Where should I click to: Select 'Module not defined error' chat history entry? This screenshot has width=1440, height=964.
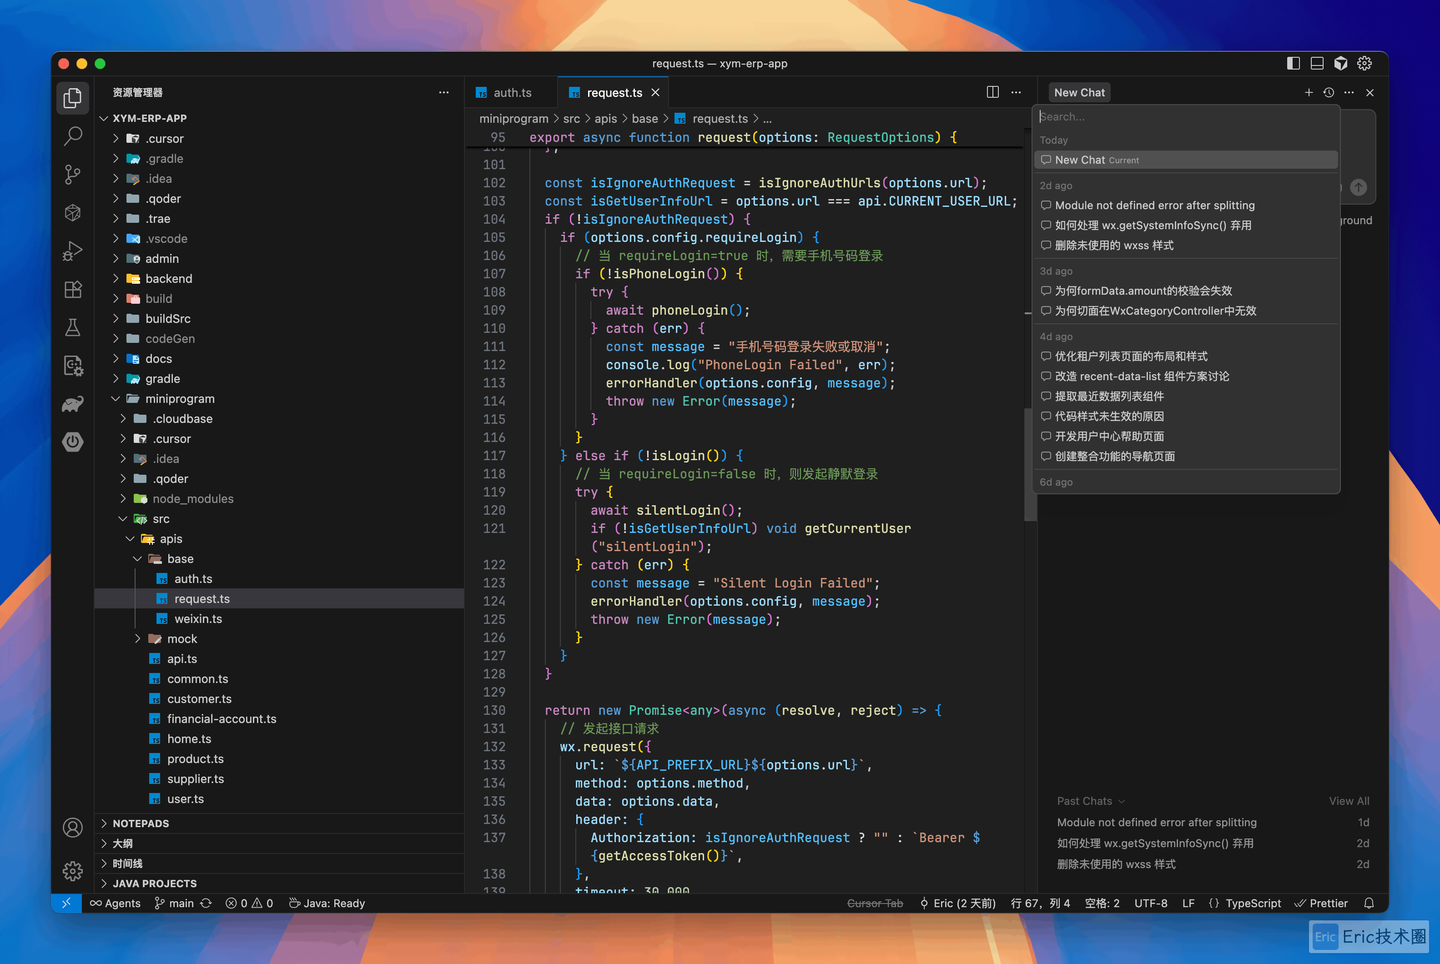[x=1154, y=205]
